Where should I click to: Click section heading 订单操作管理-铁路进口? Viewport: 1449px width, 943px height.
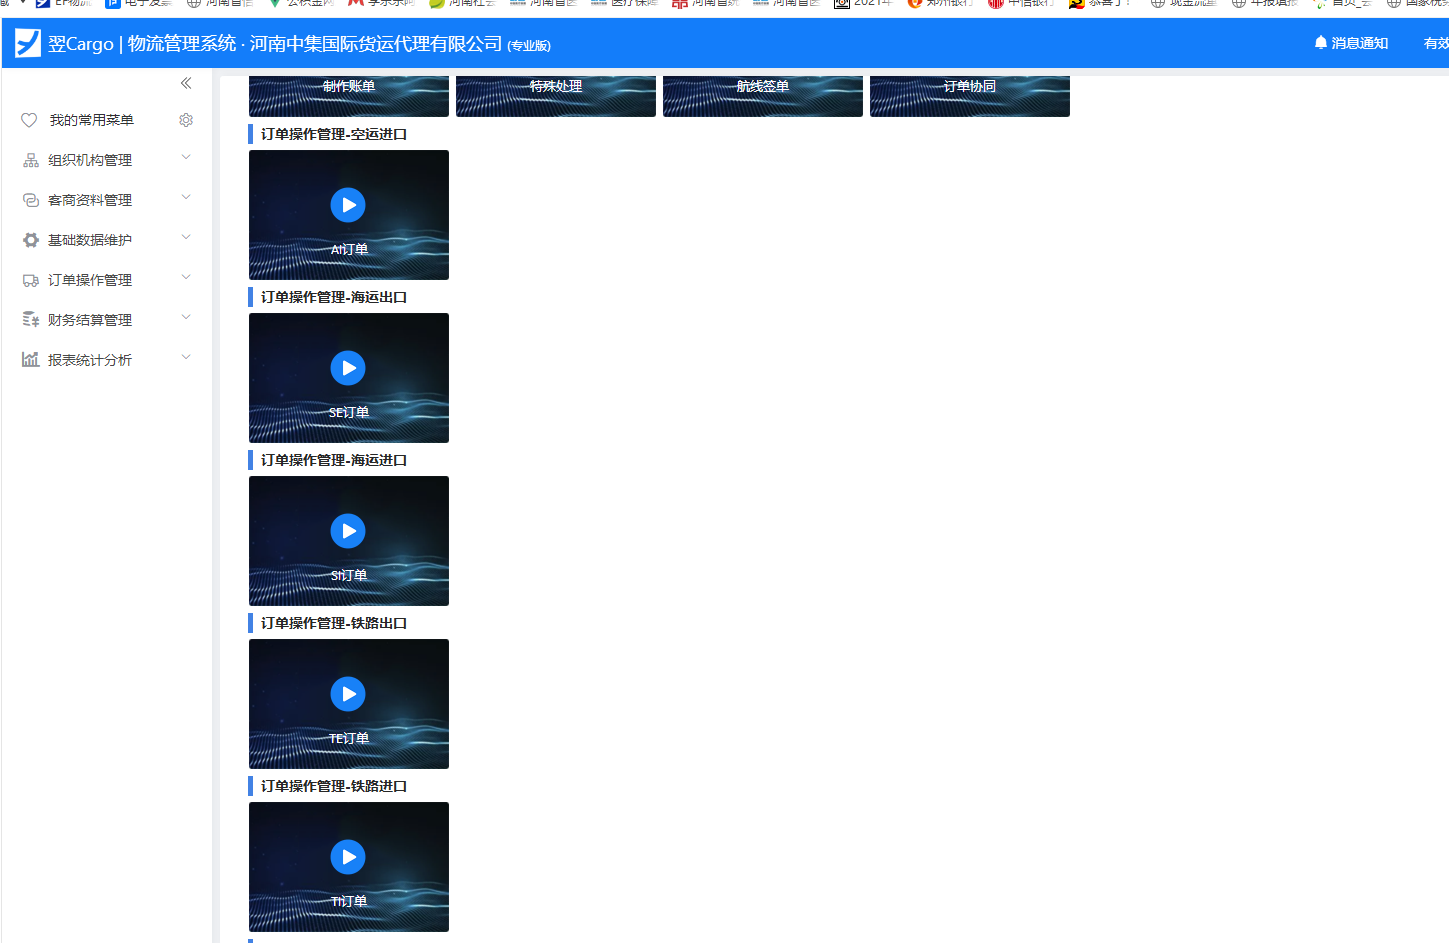click(x=334, y=786)
